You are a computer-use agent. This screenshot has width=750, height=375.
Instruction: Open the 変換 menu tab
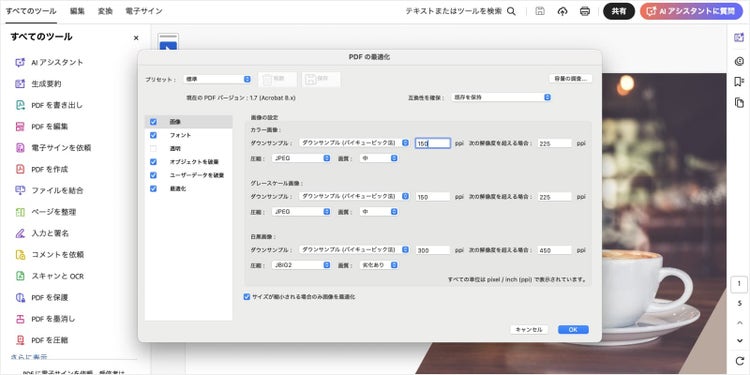coord(105,11)
